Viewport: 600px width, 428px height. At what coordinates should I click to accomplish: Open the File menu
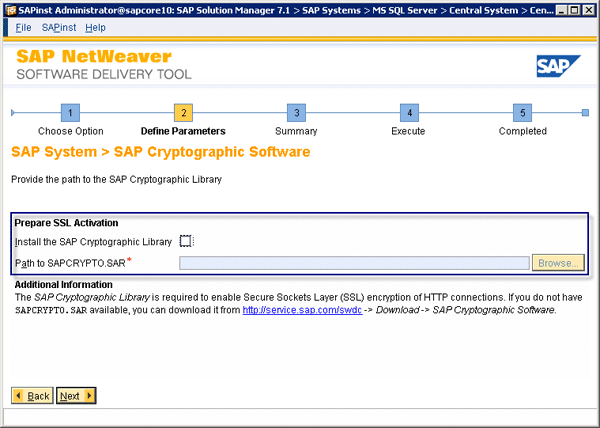click(x=23, y=28)
